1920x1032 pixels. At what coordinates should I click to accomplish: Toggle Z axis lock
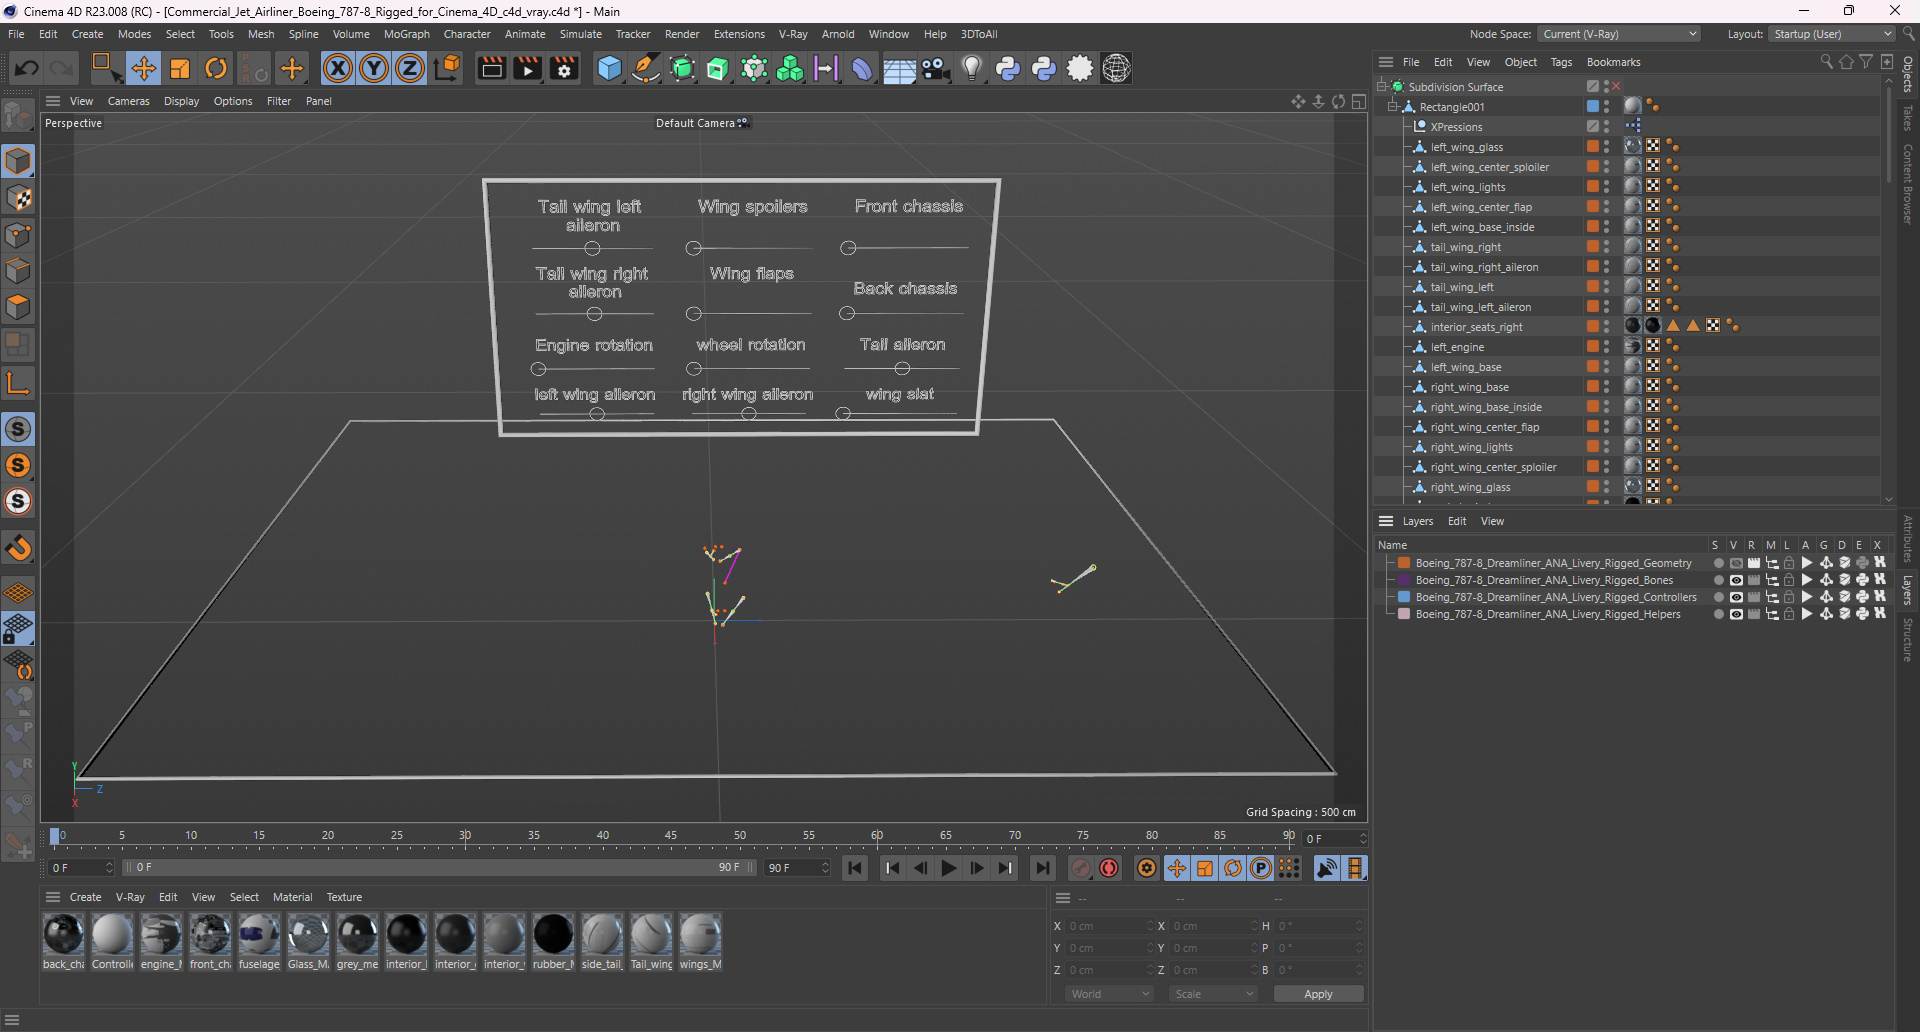pyautogui.click(x=410, y=68)
